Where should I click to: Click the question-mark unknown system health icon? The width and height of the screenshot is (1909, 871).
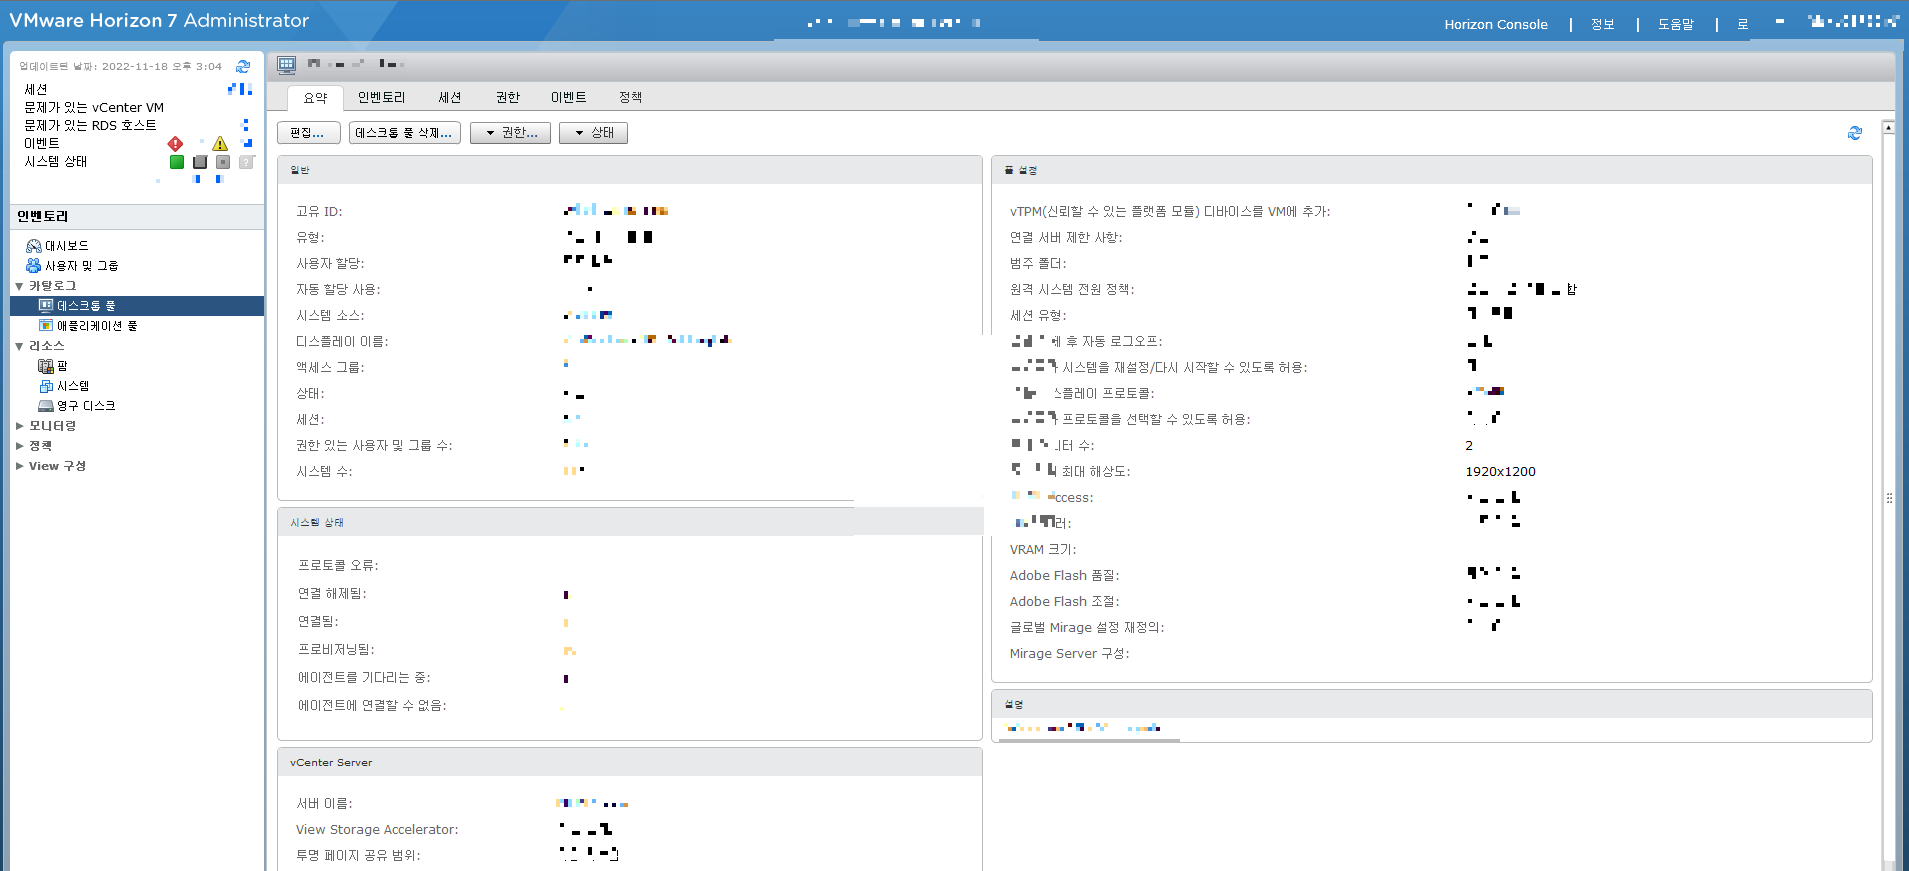[x=246, y=162]
